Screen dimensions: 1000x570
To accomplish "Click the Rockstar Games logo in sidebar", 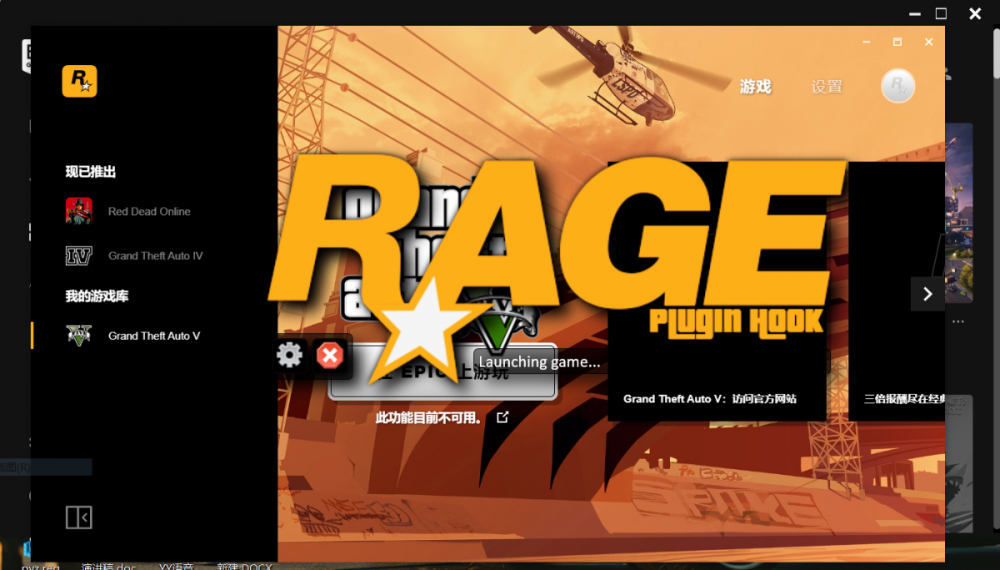I will (x=79, y=80).
